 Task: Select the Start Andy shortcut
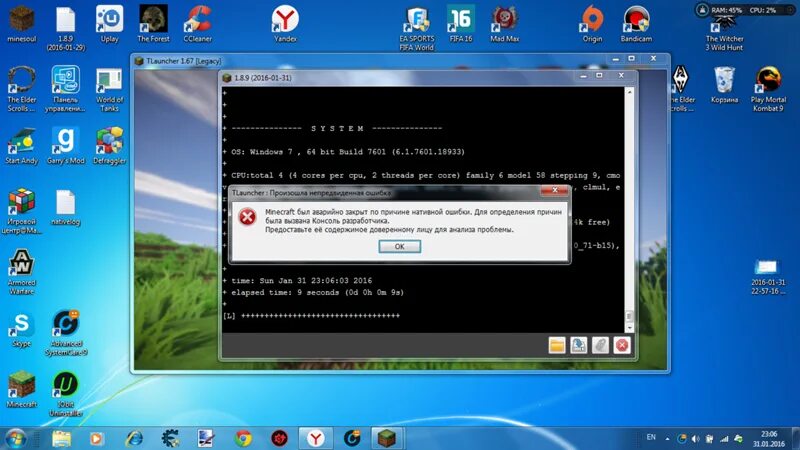pos(21,146)
